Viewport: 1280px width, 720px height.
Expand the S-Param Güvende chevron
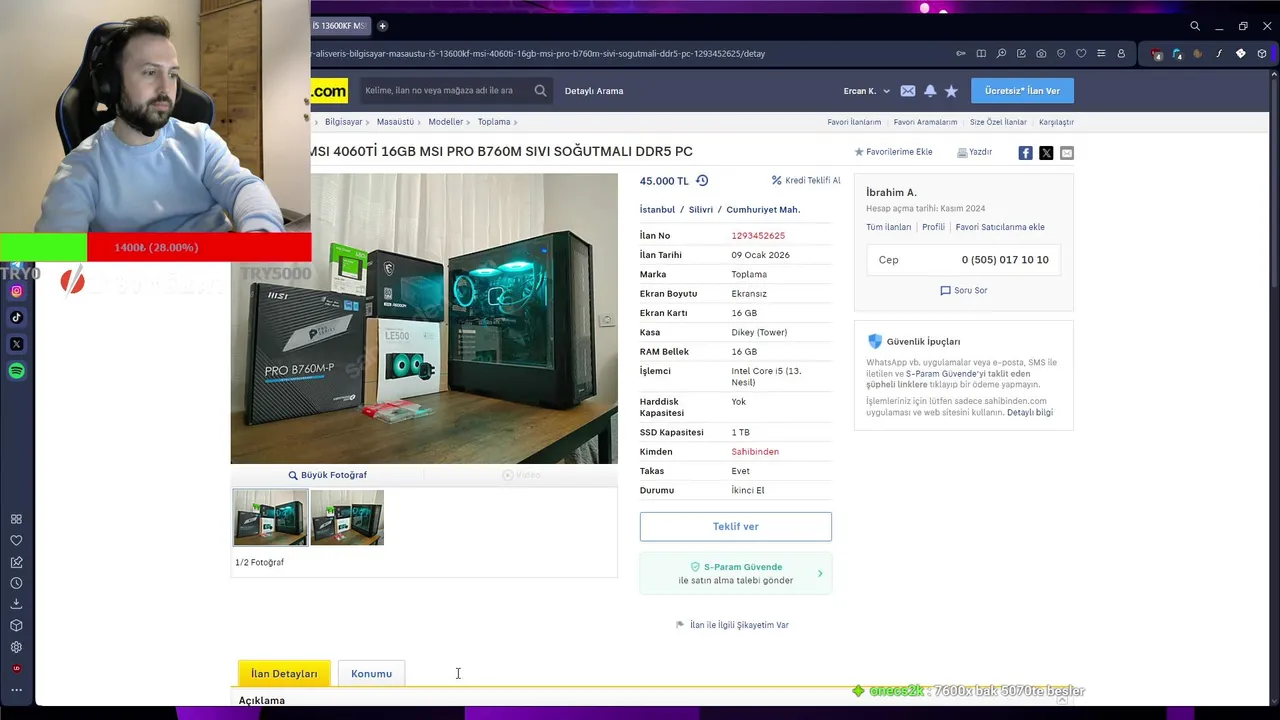coord(820,574)
